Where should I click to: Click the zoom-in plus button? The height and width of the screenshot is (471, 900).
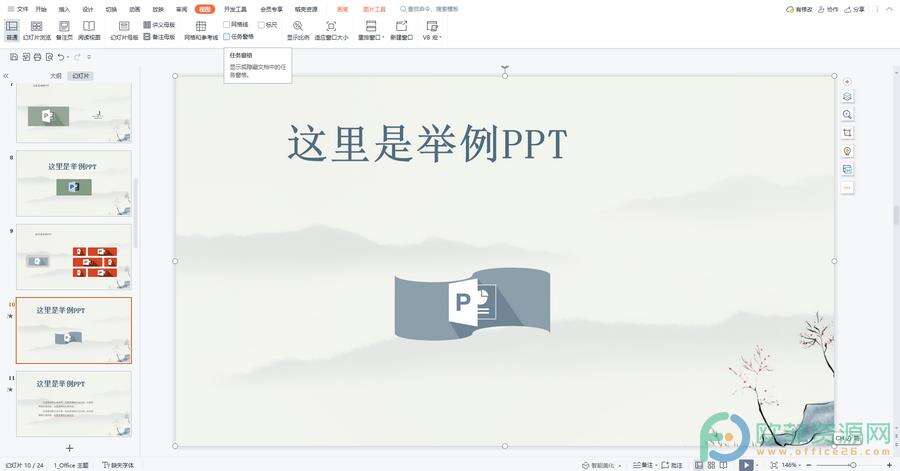click(889, 465)
